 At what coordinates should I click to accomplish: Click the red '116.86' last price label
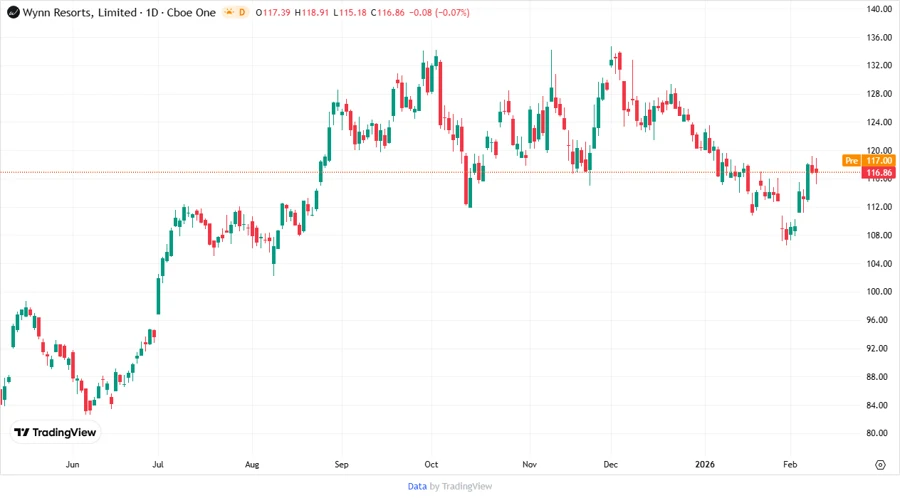[879, 173]
